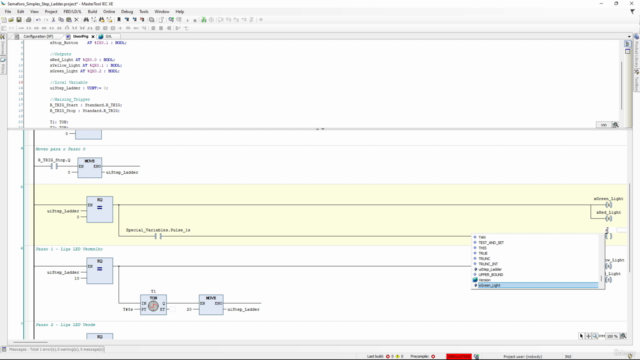The height and width of the screenshot is (360, 640).
Task: Open the Online menu
Action: (x=109, y=11)
